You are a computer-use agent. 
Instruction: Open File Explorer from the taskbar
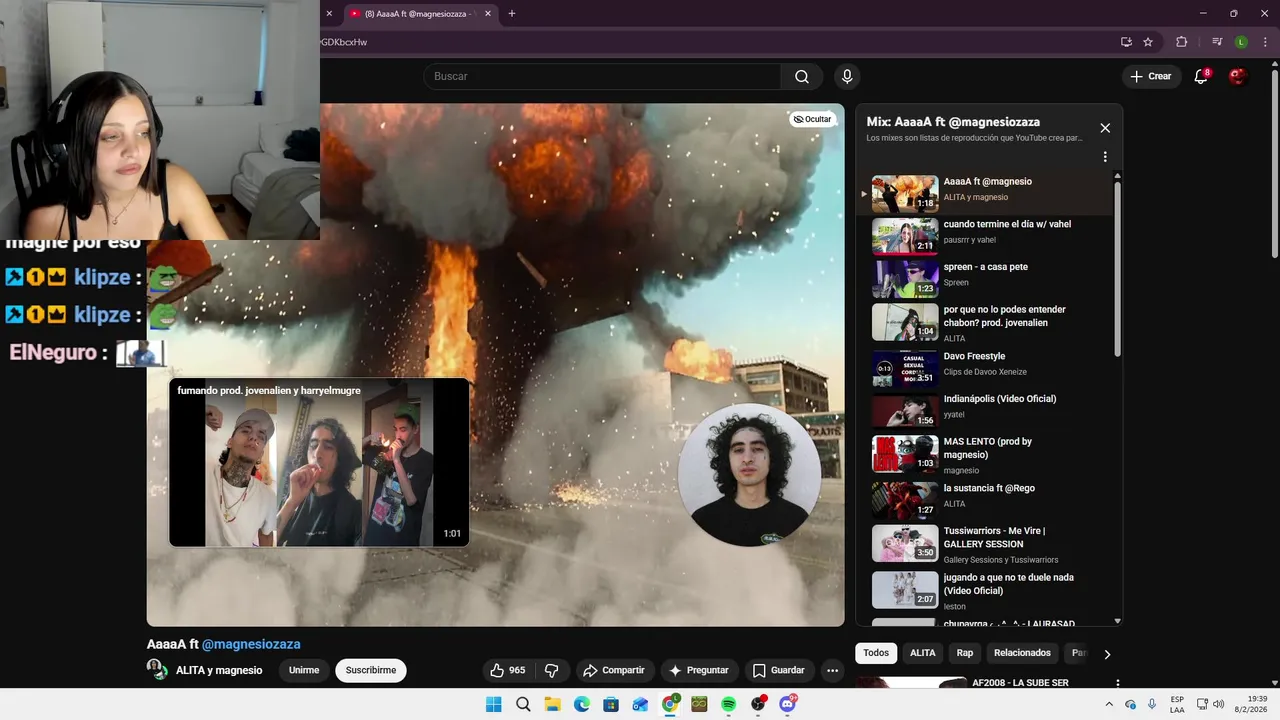click(552, 704)
